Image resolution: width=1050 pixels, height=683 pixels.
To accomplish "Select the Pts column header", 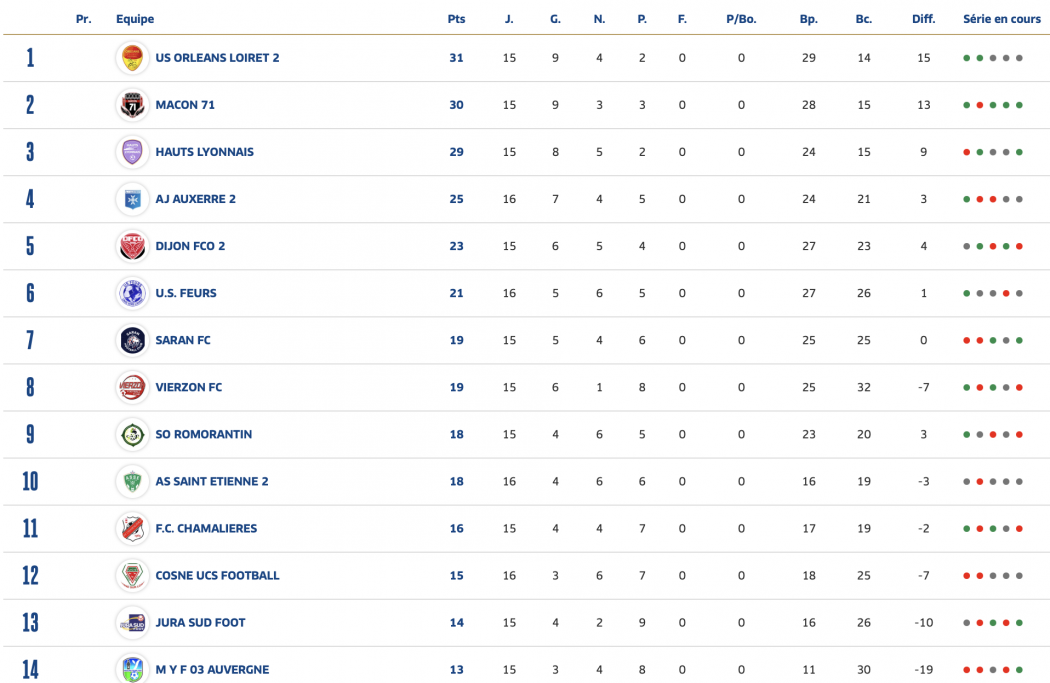I will pos(456,19).
